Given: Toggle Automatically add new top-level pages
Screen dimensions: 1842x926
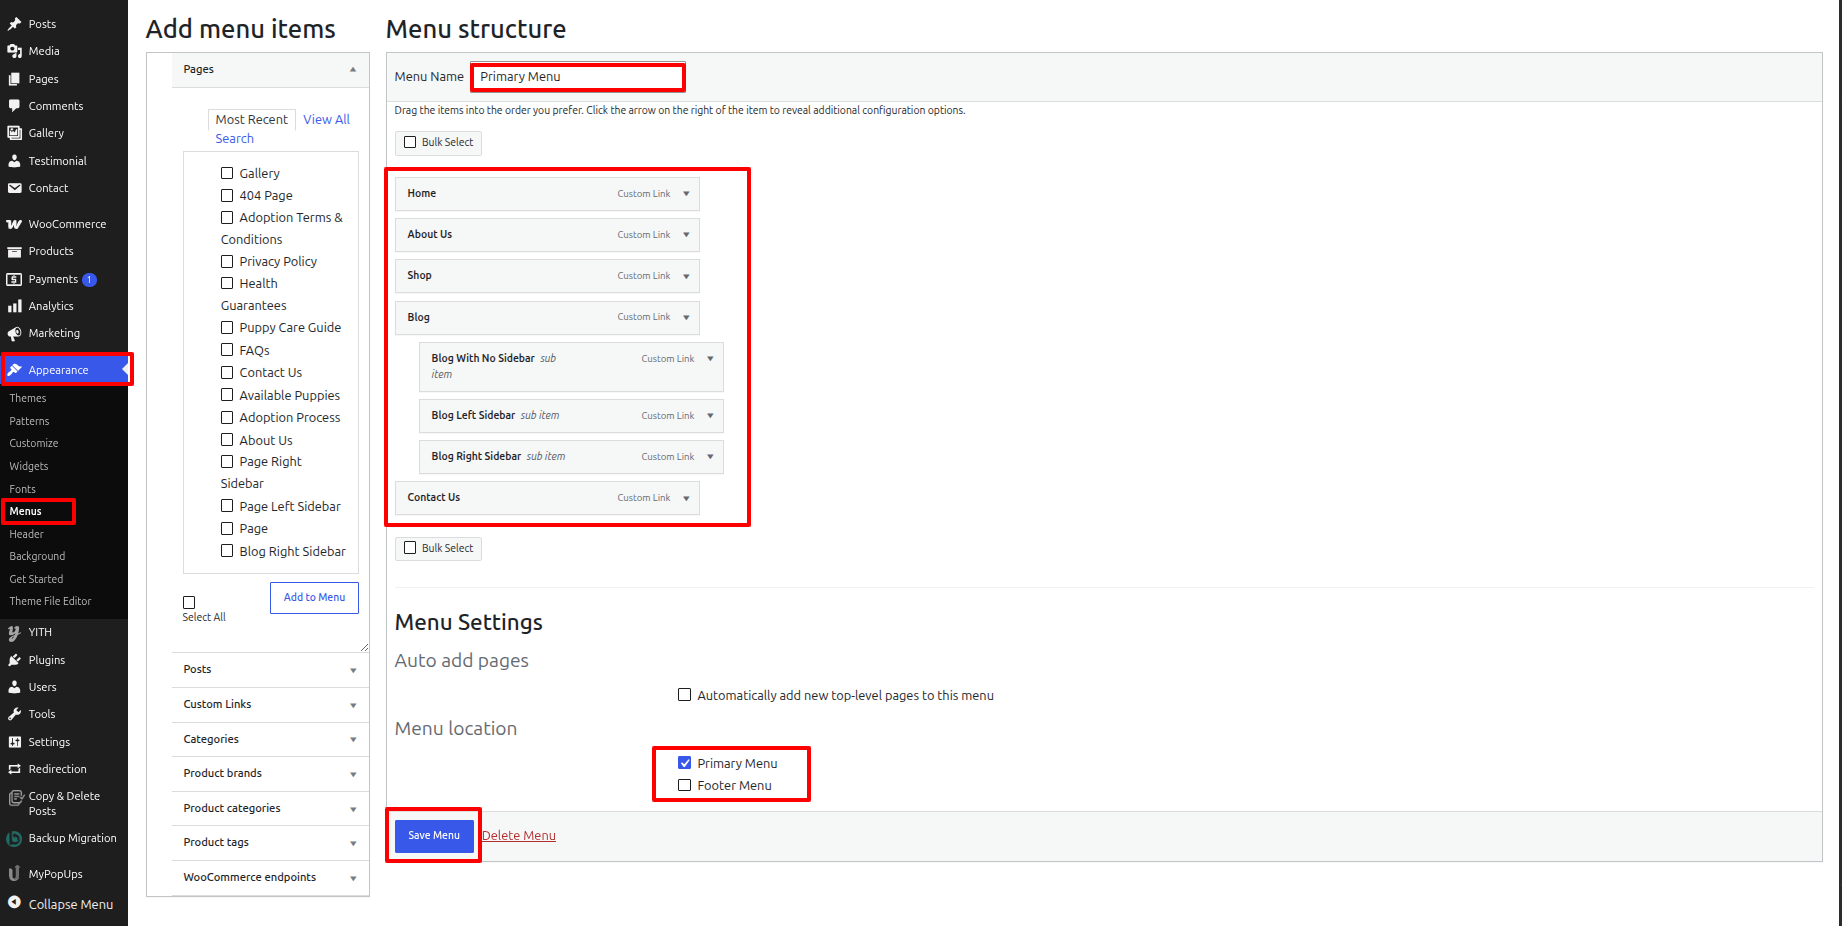Looking at the screenshot, I should 685,695.
